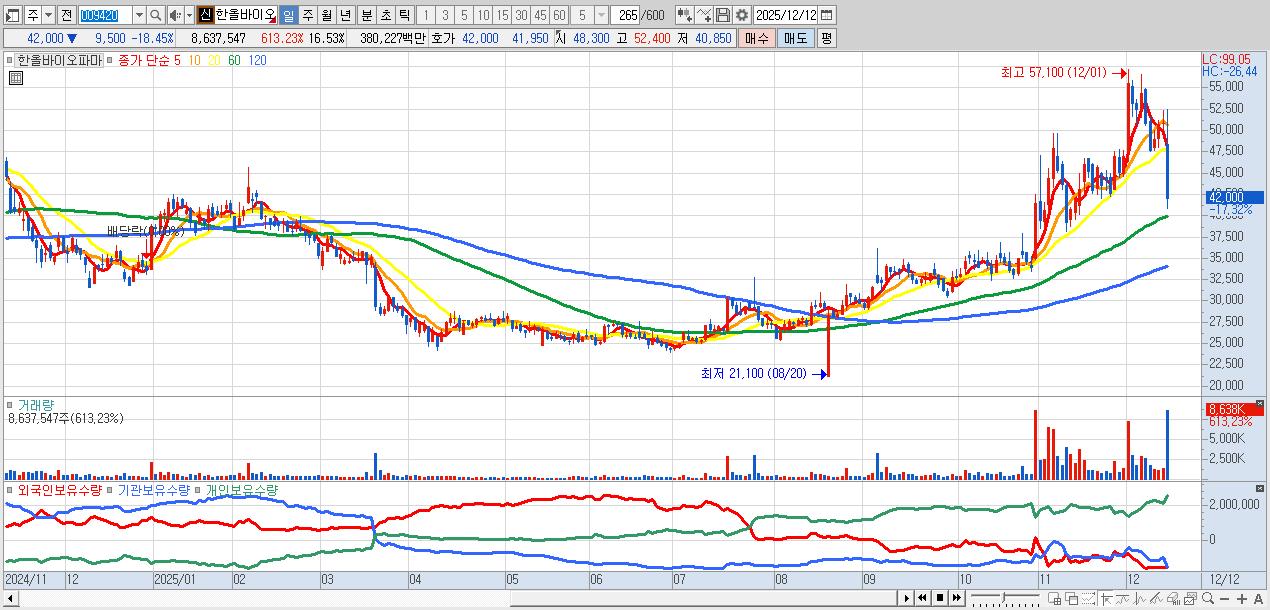The height and width of the screenshot is (610, 1270).
Task: Click the 신 badge before stock name
Action: 205,15
